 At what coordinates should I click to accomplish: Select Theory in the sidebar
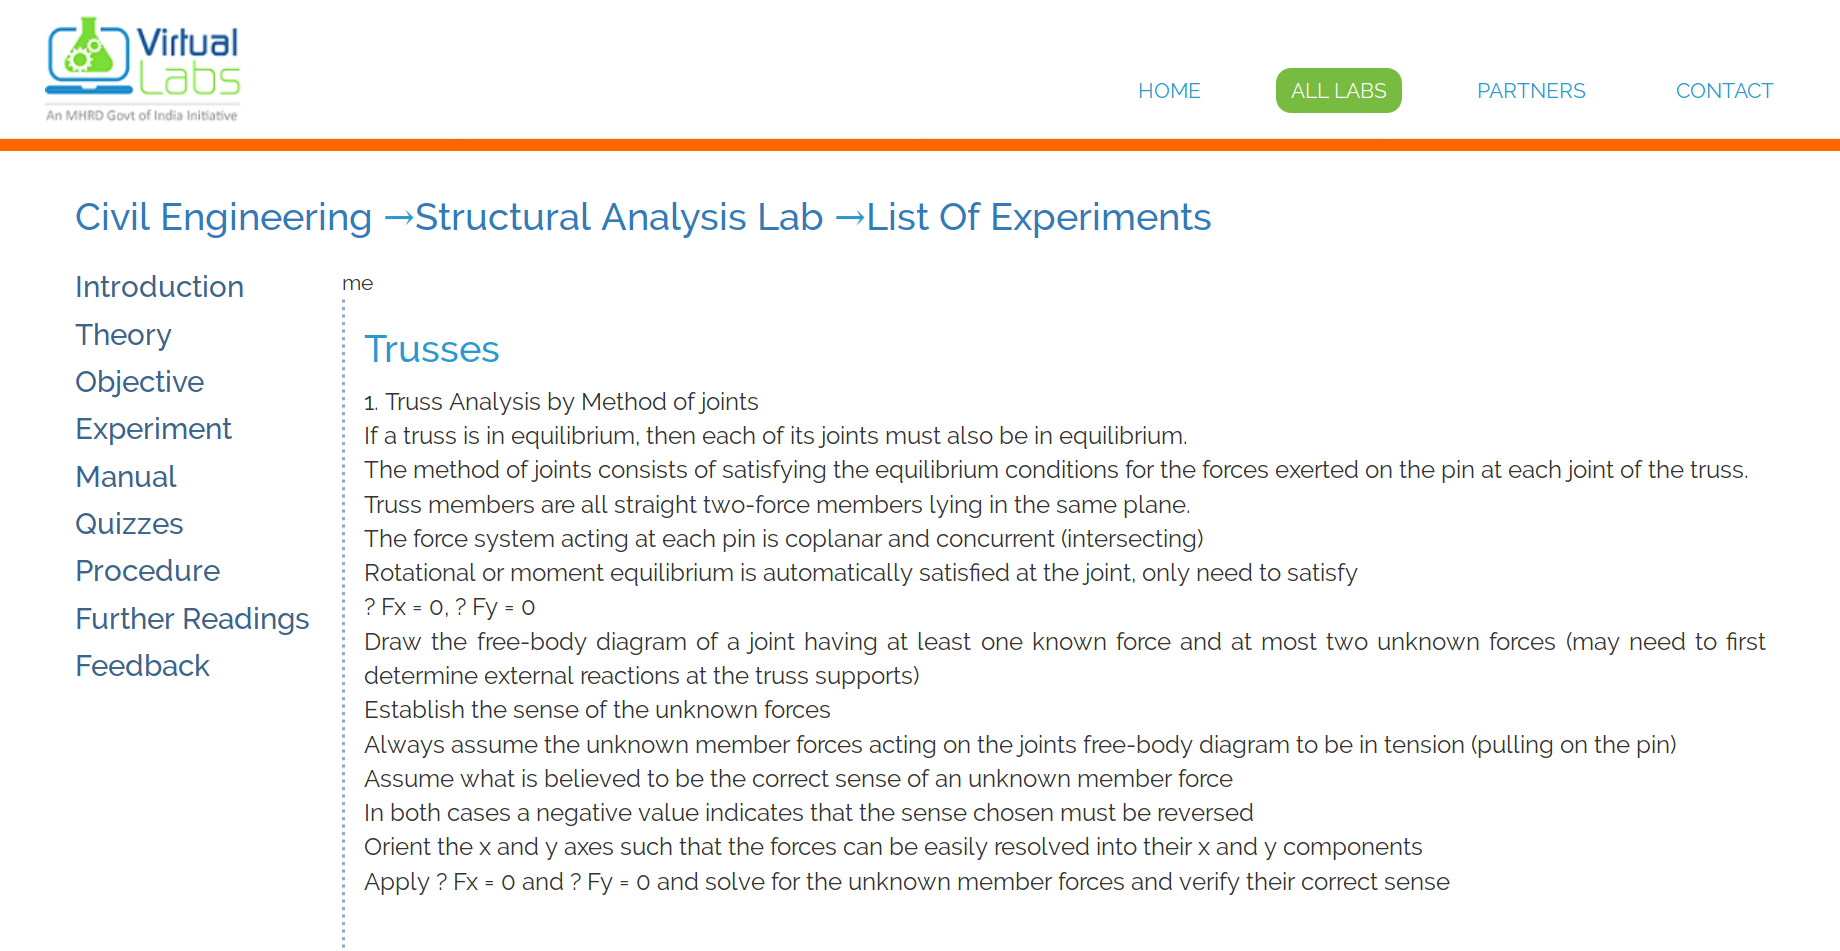pyautogui.click(x=123, y=335)
